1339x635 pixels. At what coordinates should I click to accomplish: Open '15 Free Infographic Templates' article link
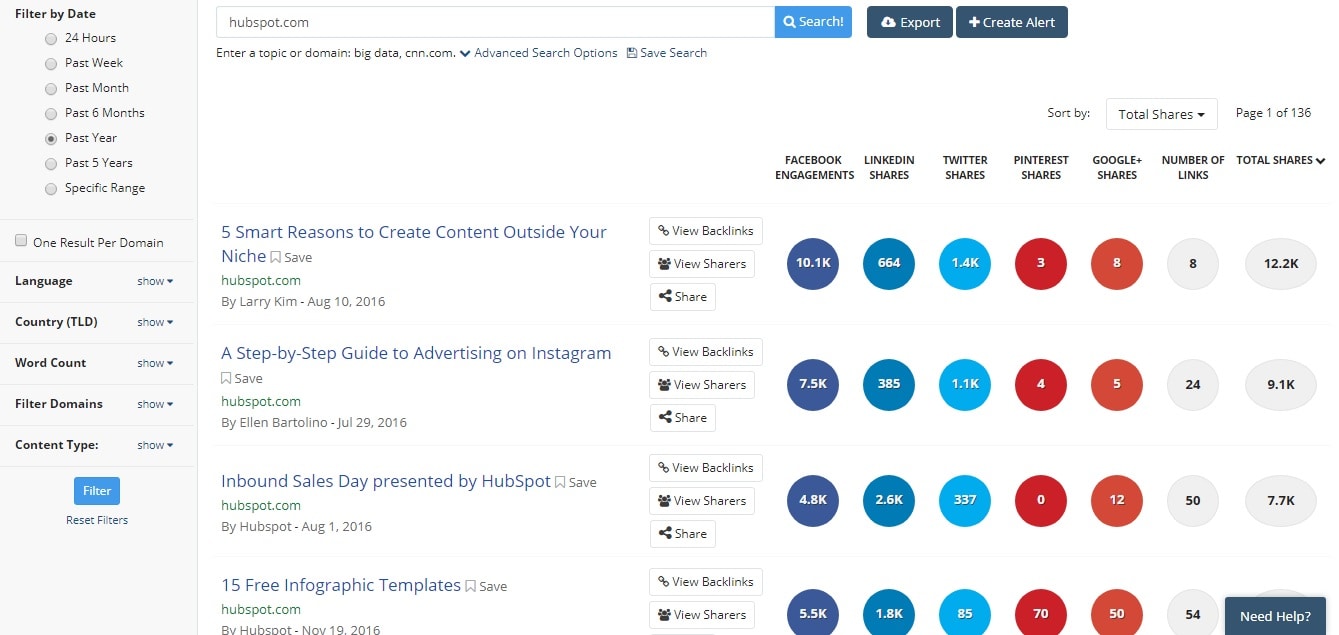click(x=341, y=585)
